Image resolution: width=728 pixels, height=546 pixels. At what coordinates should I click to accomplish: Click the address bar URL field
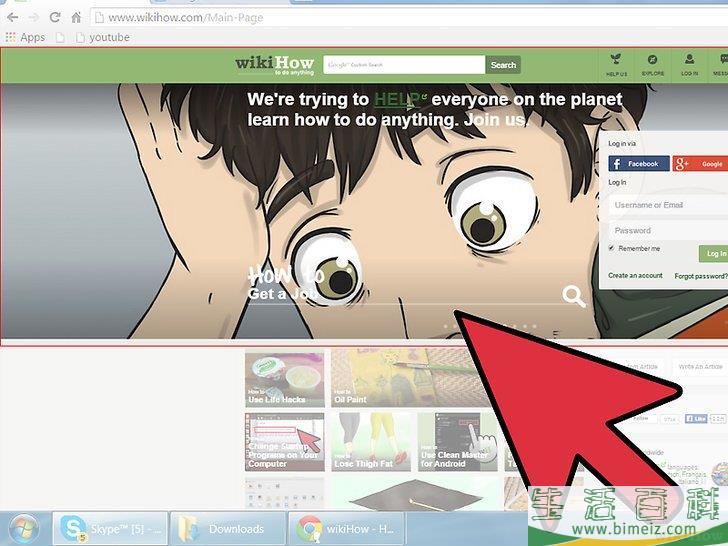(x=409, y=18)
